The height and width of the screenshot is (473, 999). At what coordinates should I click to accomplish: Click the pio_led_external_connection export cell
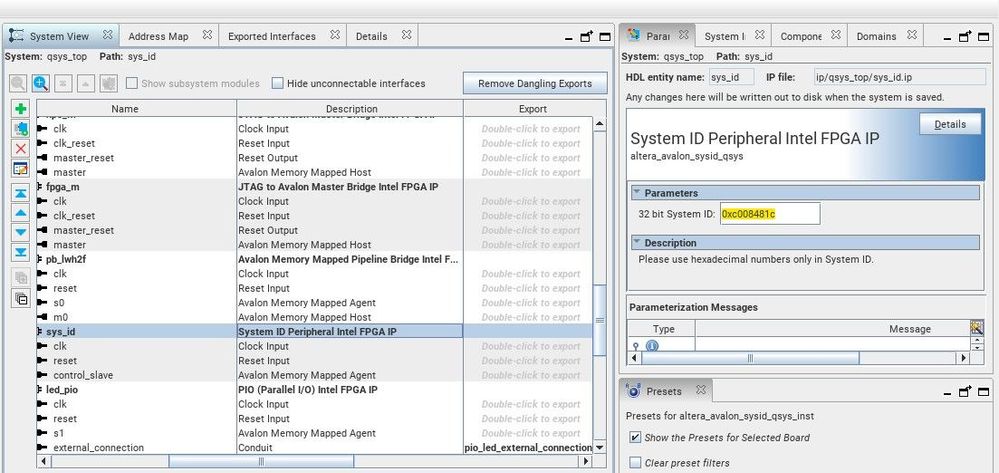coord(528,448)
